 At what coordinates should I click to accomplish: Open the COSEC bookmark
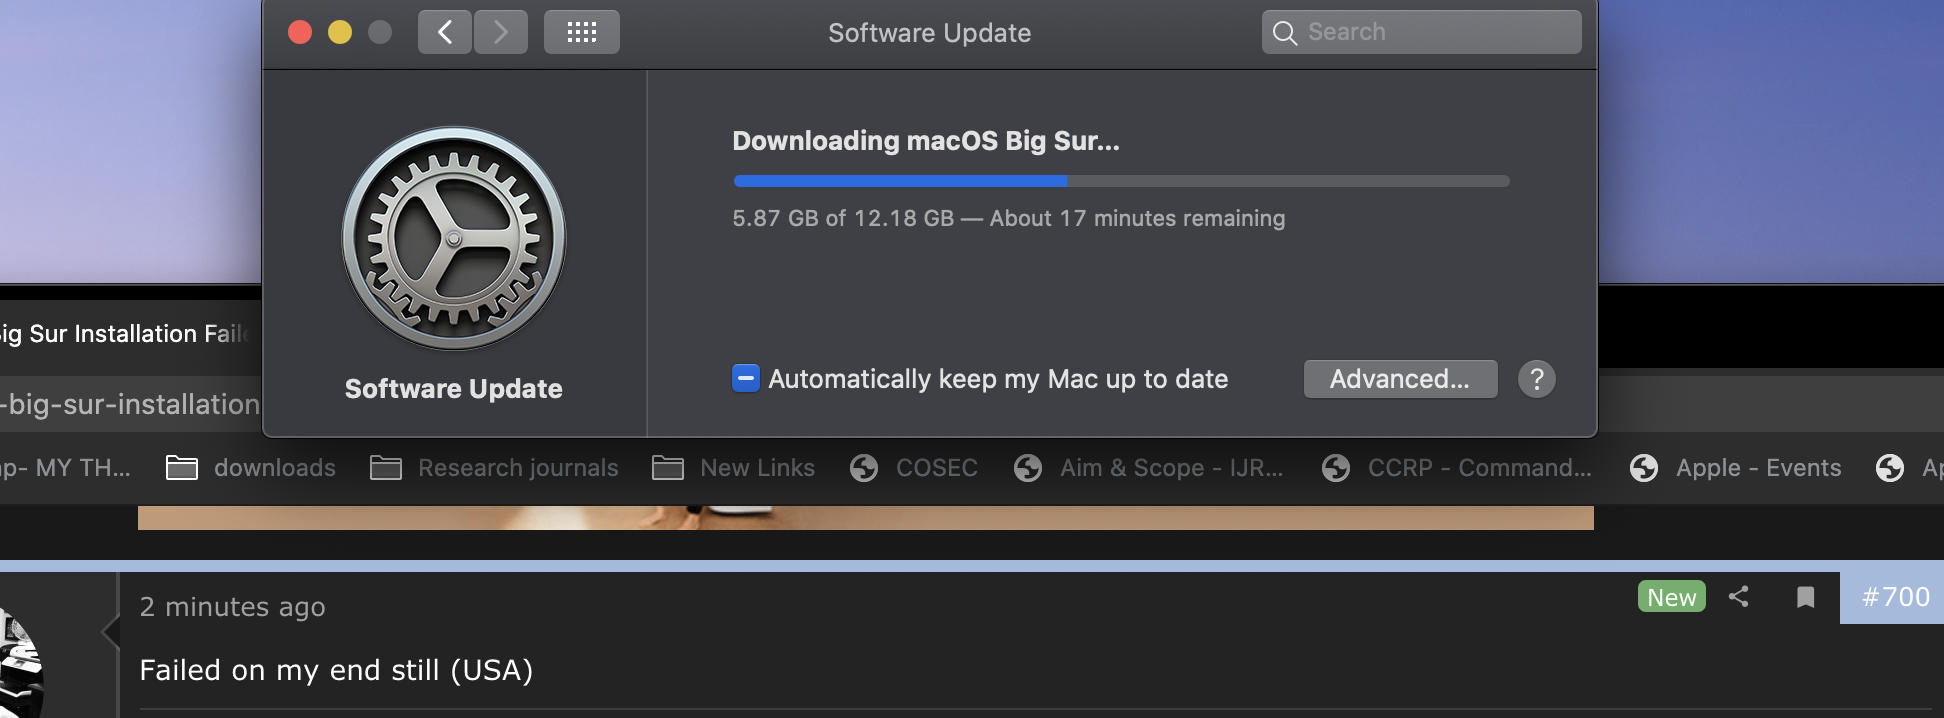(914, 468)
